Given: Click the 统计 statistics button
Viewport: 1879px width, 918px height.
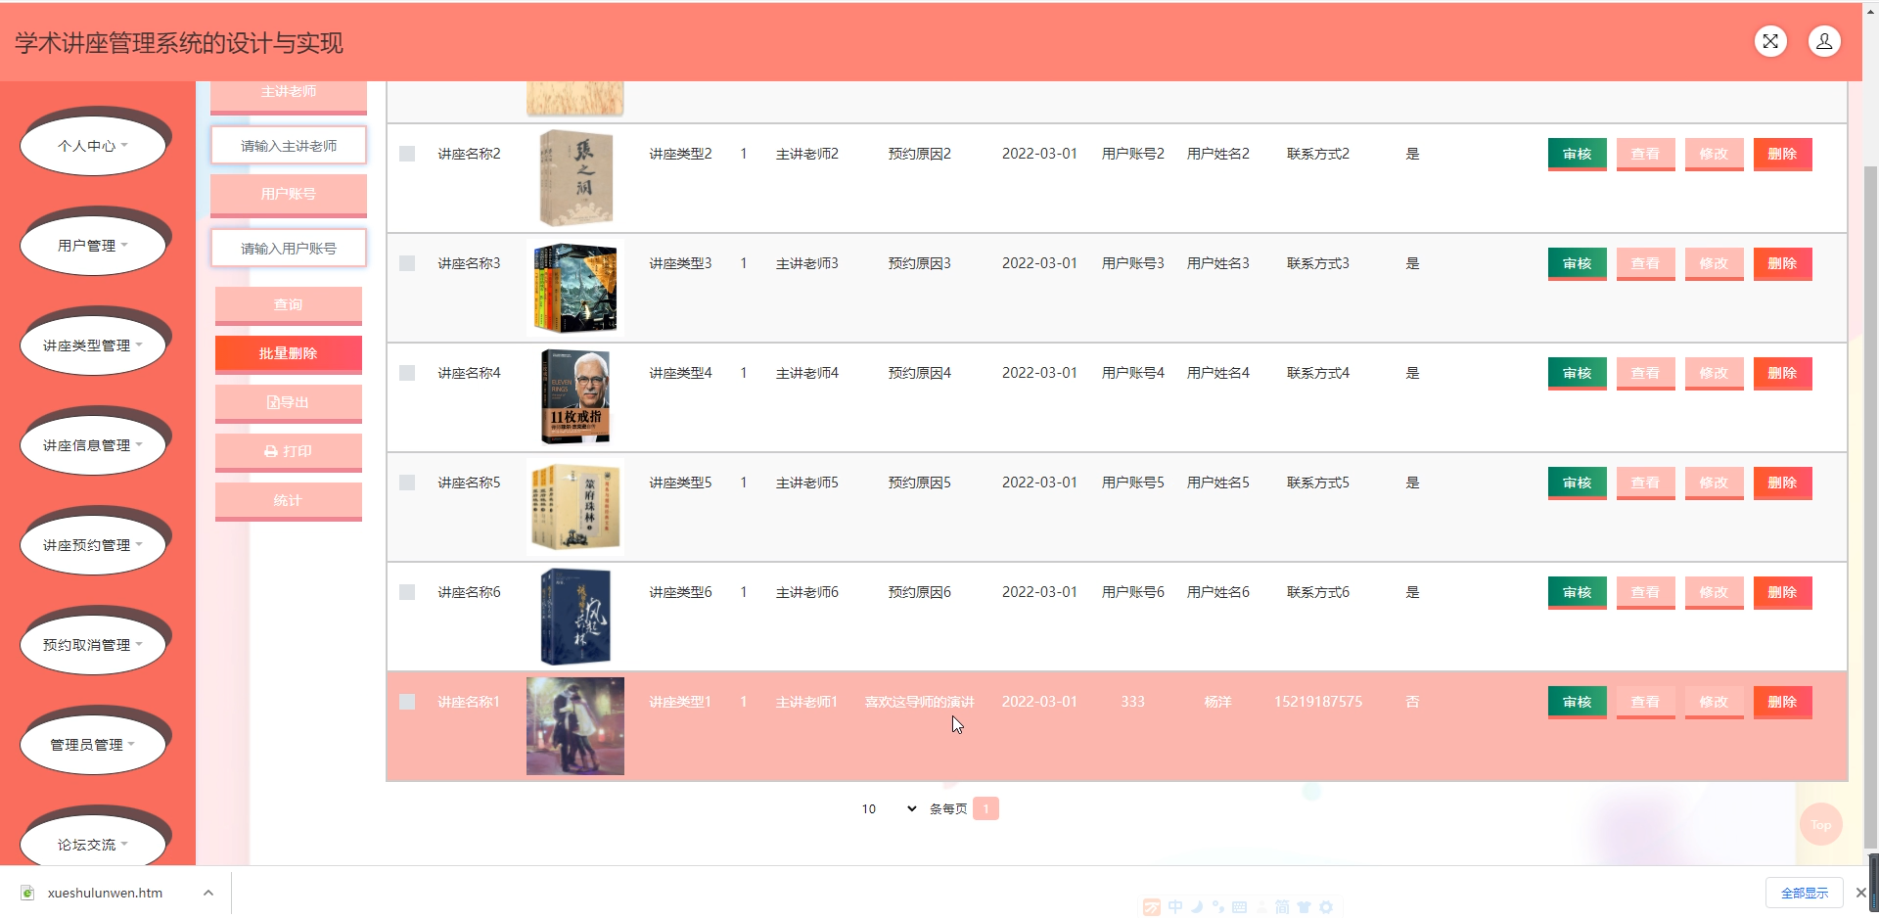Looking at the screenshot, I should 288,501.
